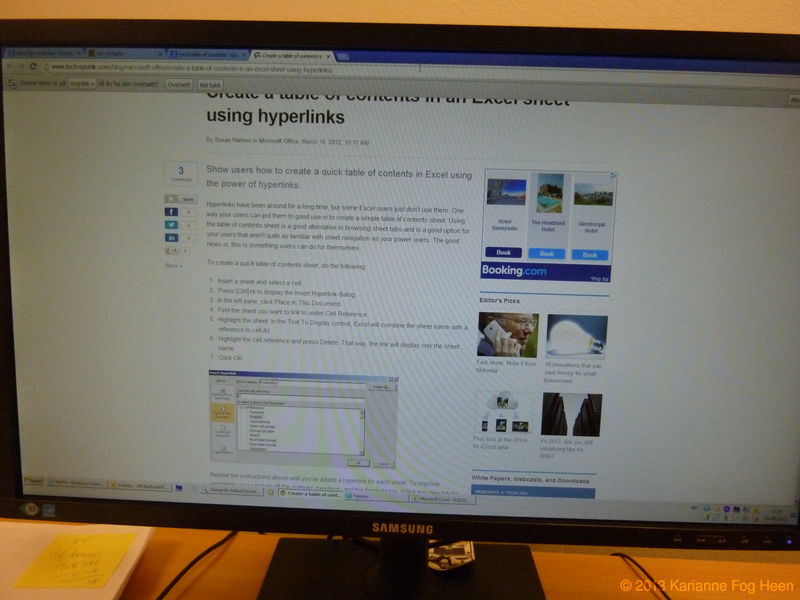Select the 'Create a table of contents' tab
800x600 pixels.
click(291, 56)
